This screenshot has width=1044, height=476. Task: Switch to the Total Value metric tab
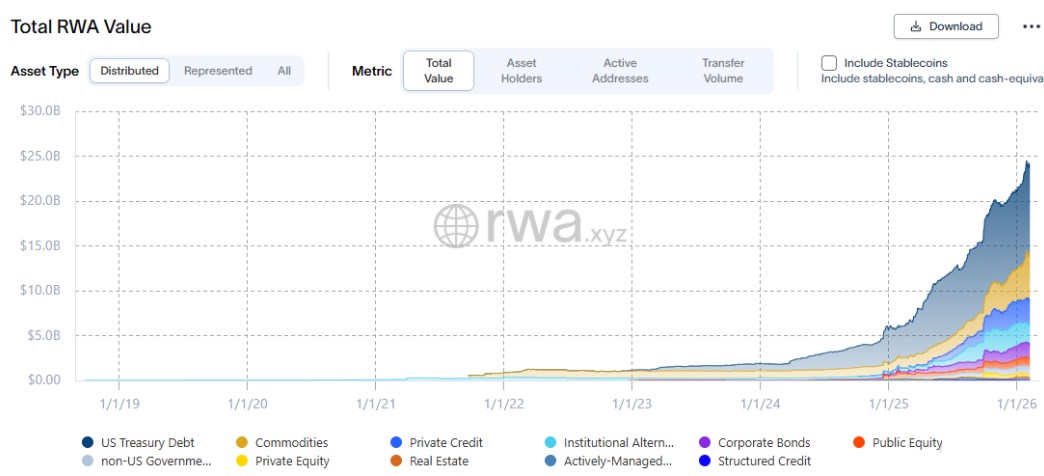pyautogui.click(x=438, y=71)
